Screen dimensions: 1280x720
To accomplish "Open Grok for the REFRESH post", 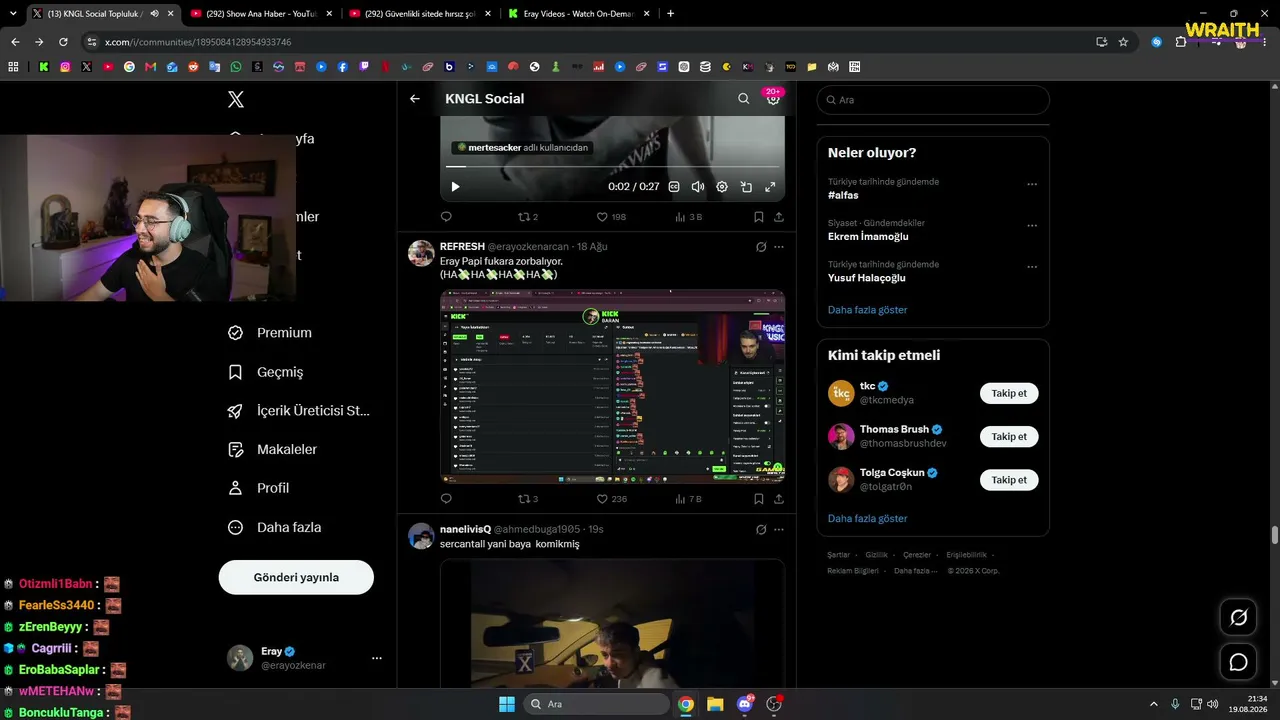I will pos(761,247).
